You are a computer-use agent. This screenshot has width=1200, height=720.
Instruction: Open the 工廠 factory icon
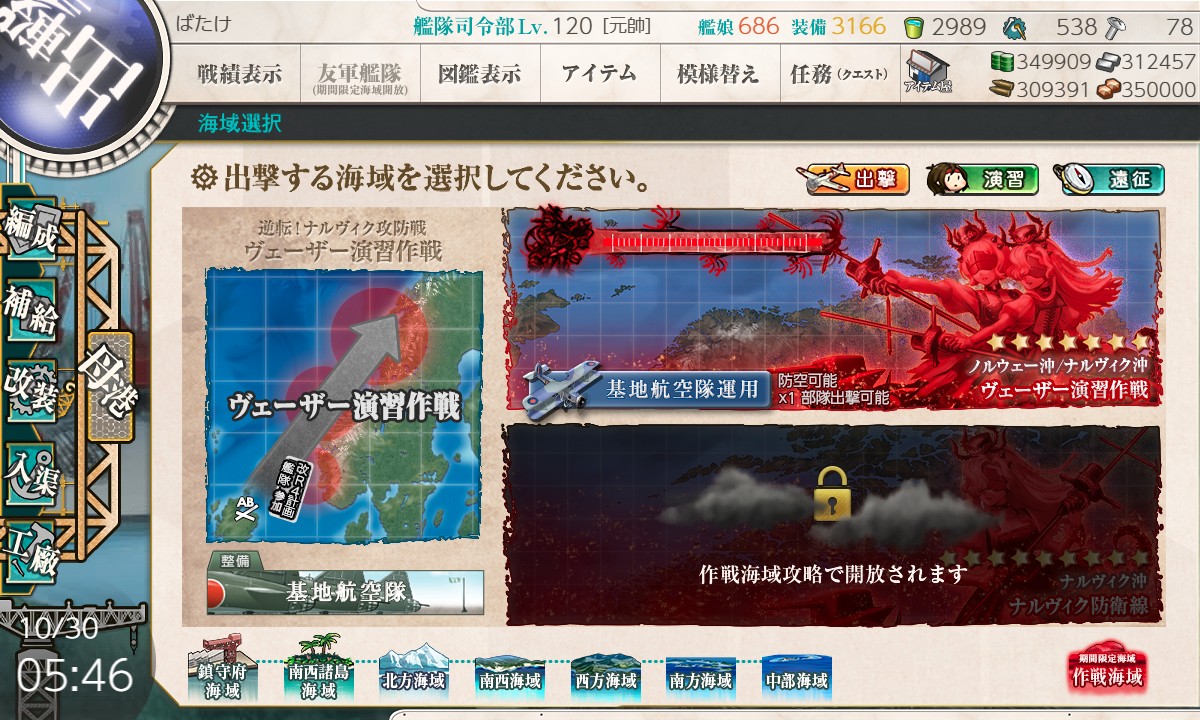32,545
